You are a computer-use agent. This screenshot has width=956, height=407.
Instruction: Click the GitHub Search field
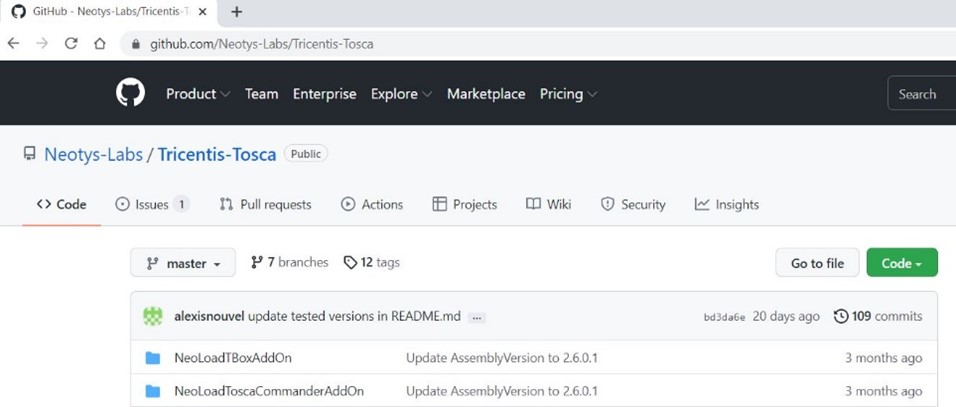point(922,94)
